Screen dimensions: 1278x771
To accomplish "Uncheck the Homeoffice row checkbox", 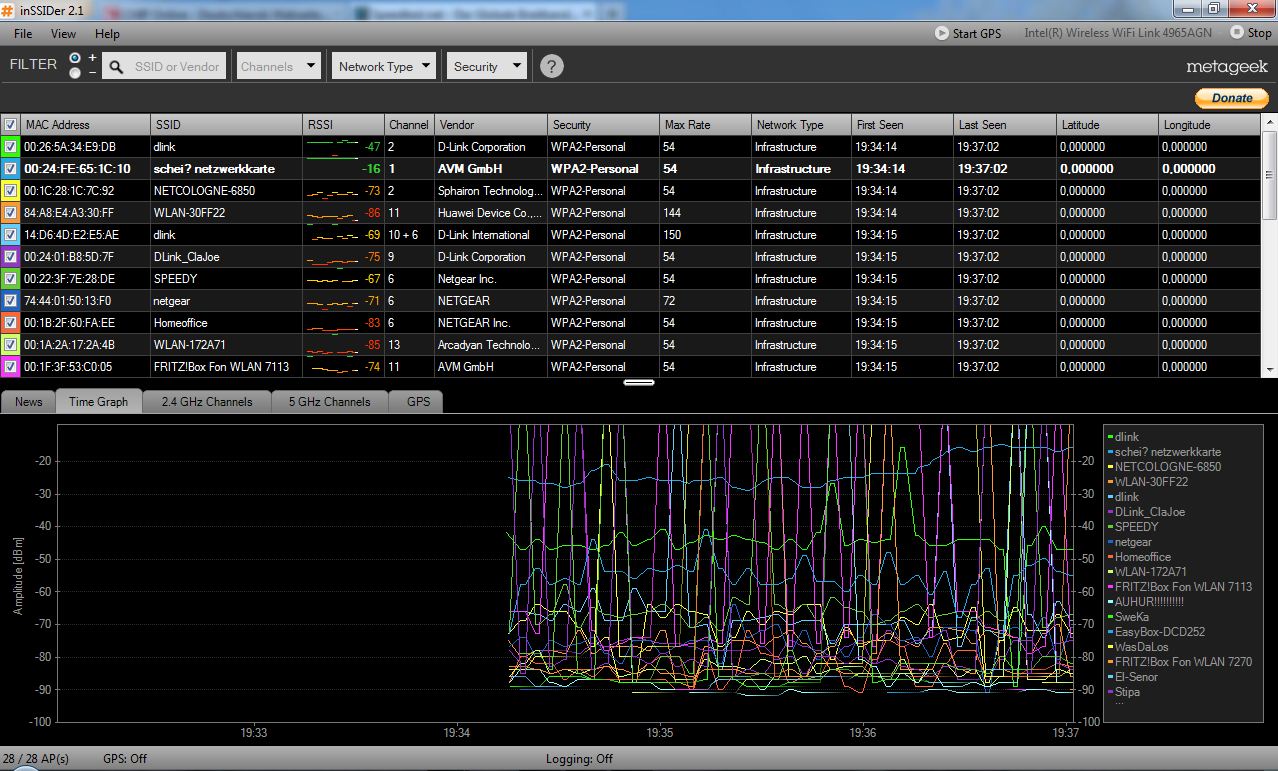I will click(10, 323).
